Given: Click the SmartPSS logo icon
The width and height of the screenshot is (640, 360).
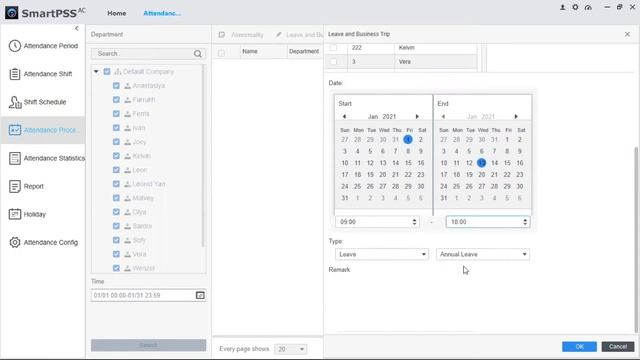Looking at the screenshot, I should point(11,13).
